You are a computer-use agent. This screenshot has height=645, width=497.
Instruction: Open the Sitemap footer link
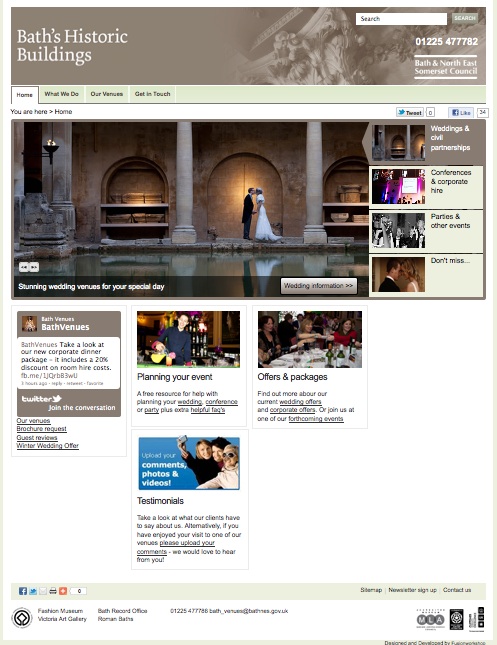[371, 590]
